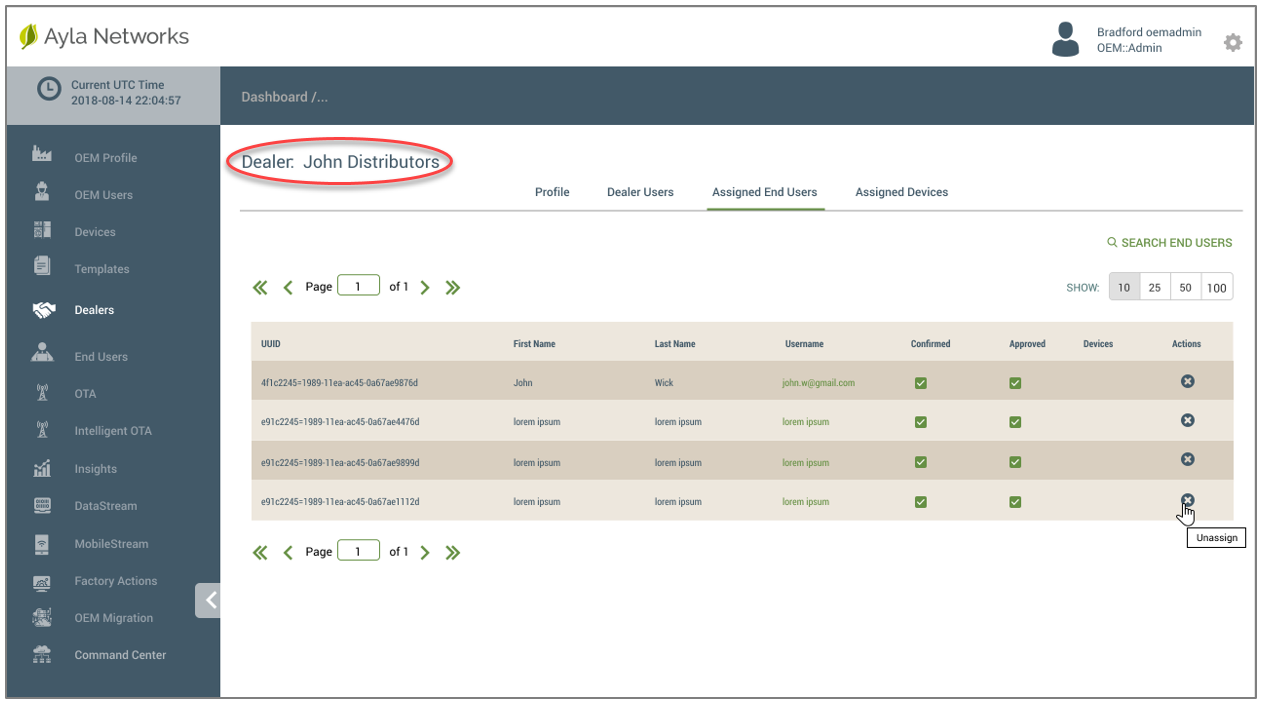Select the Assigned End Users tab
Screen dimensions: 1261x703
pyautogui.click(x=765, y=192)
